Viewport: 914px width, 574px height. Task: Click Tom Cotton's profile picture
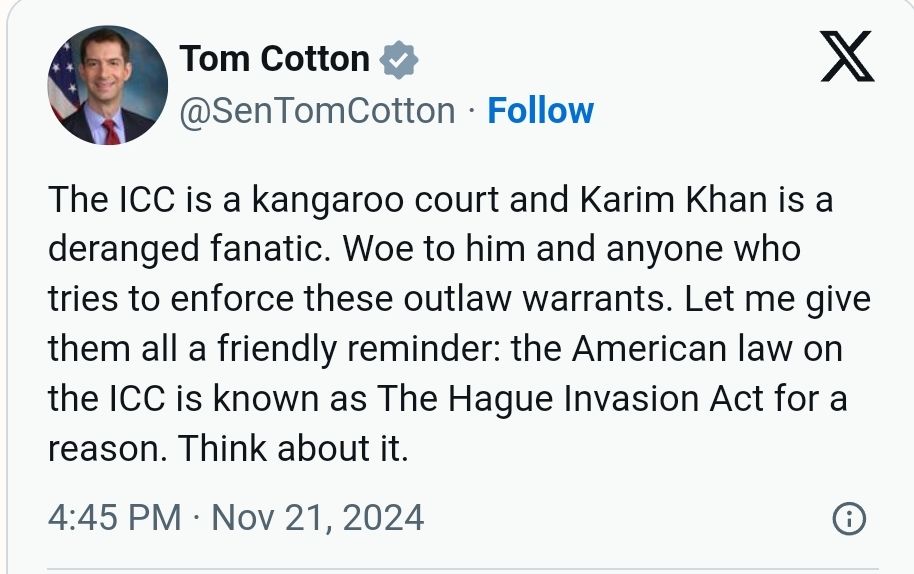point(108,85)
